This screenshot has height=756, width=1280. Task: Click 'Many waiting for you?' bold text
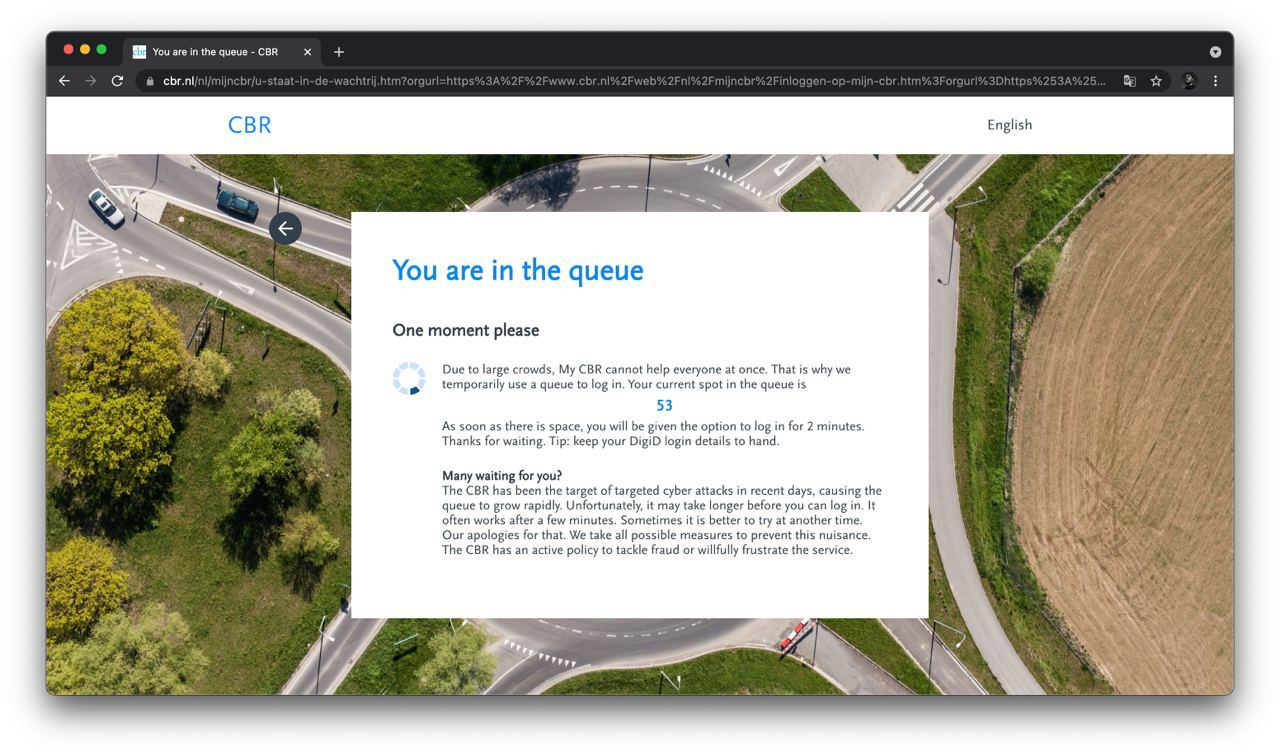(502, 476)
